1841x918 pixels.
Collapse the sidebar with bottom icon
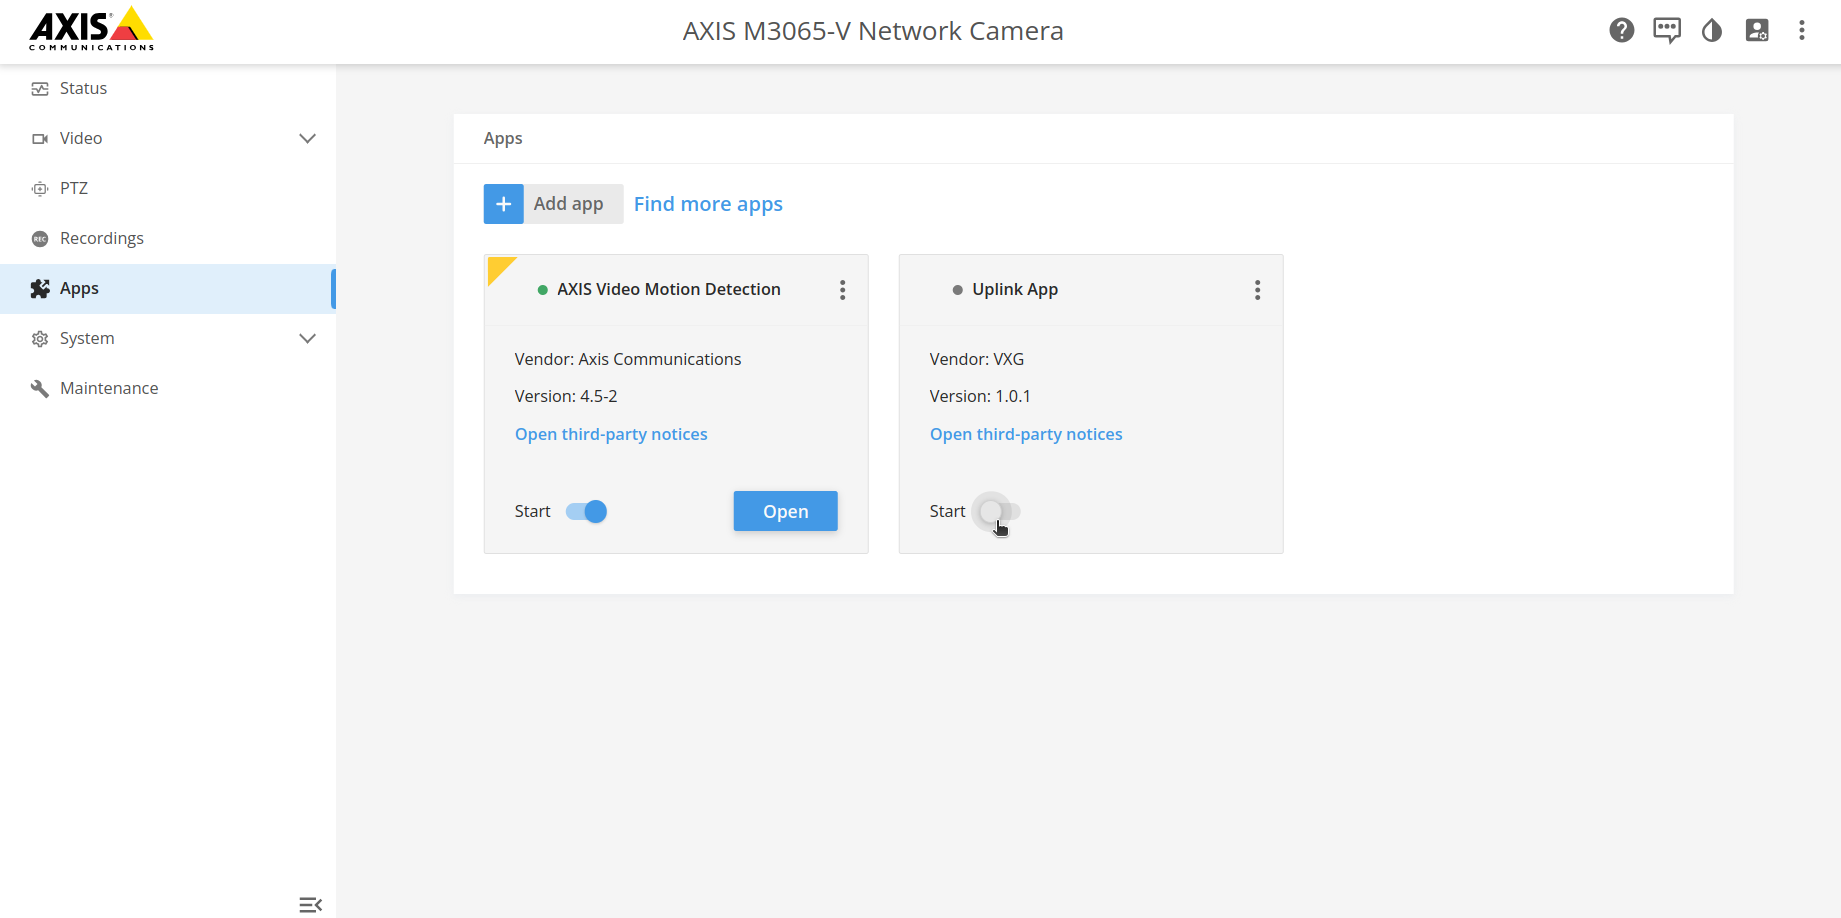[310, 905]
